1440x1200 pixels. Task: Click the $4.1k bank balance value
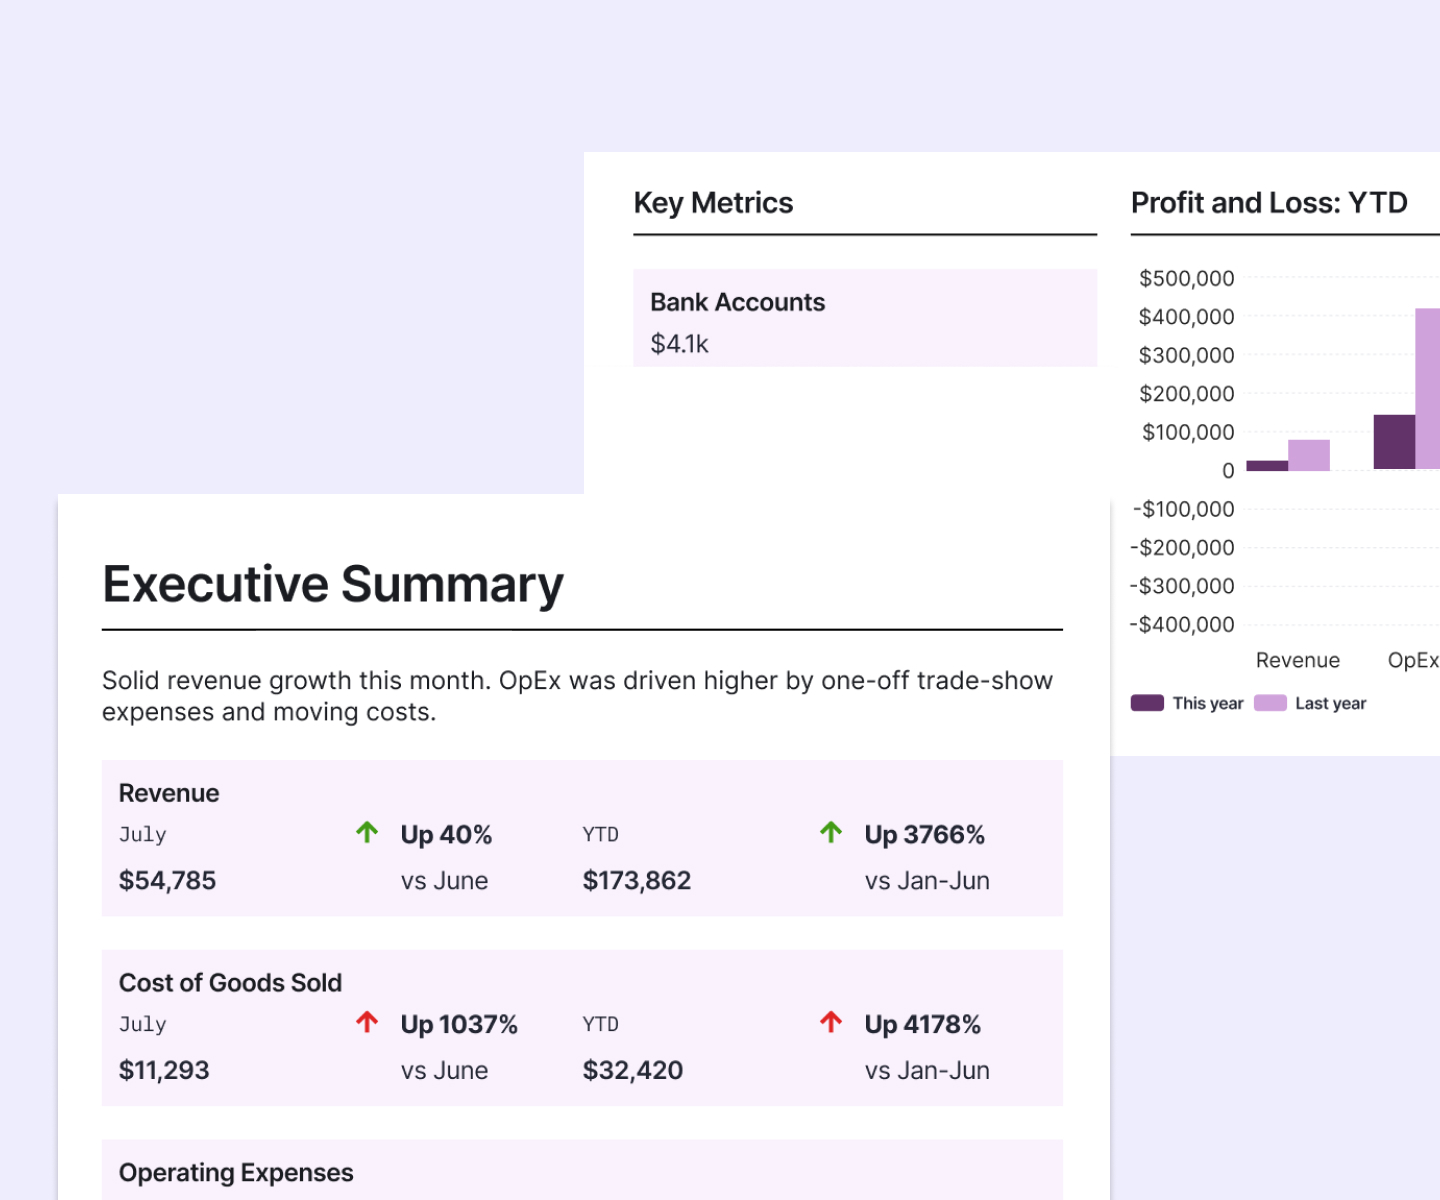[x=679, y=344]
